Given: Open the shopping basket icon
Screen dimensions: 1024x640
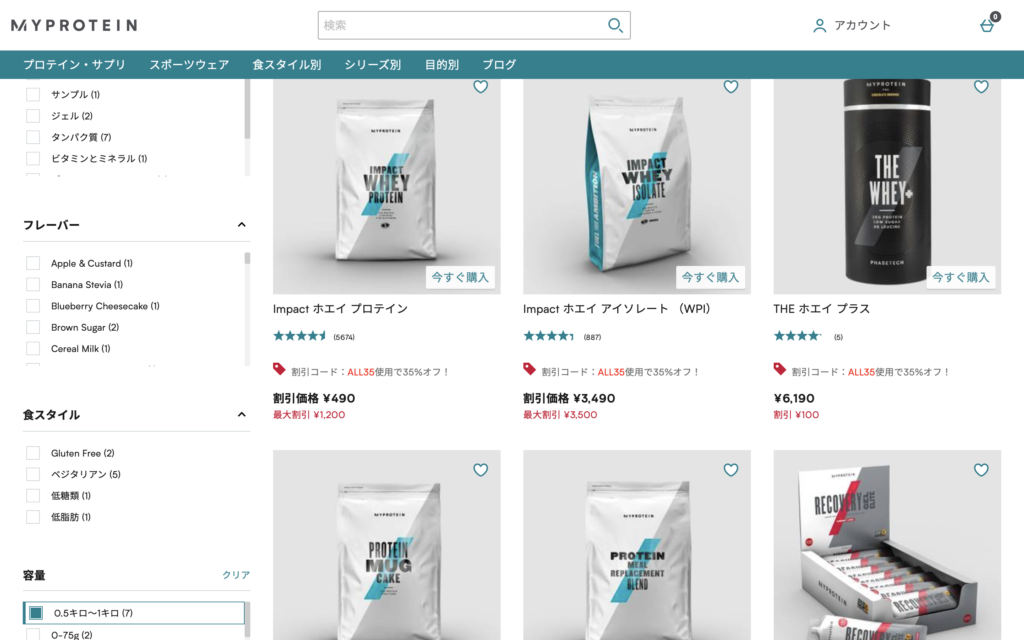Looking at the screenshot, I should (987, 25).
